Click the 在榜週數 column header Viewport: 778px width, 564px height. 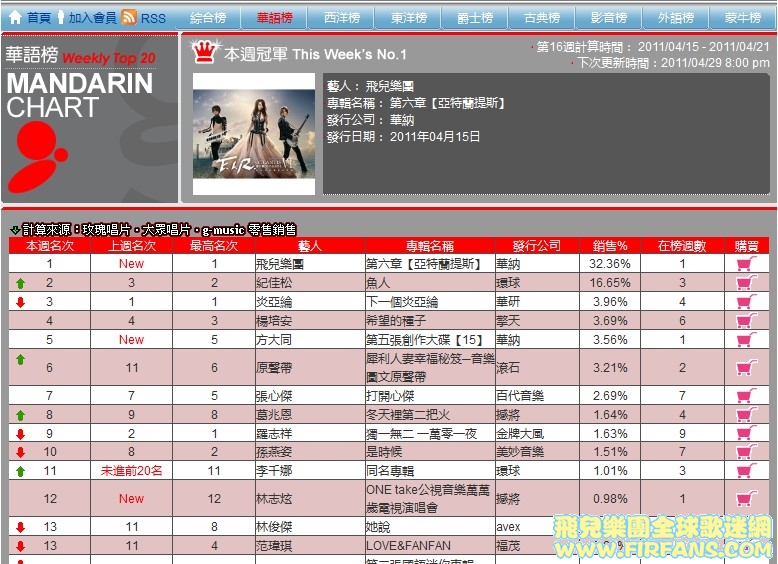tap(682, 246)
